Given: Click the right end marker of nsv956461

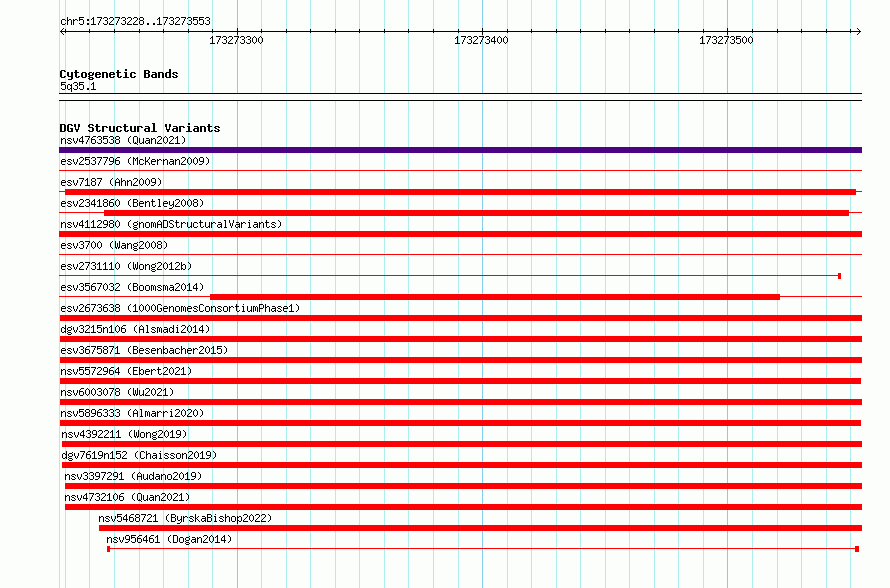Looking at the screenshot, I should click(857, 549).
